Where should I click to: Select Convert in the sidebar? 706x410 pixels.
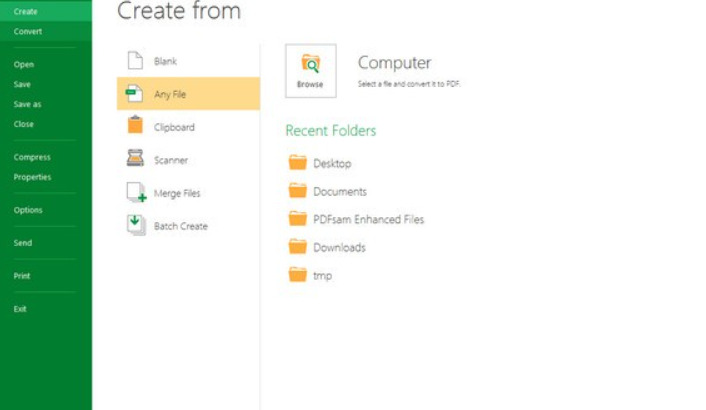[46, 31]
